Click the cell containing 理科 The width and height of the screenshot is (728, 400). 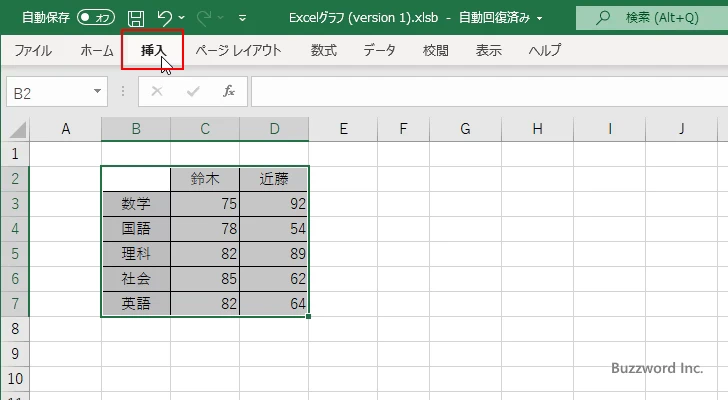[136, 254]
